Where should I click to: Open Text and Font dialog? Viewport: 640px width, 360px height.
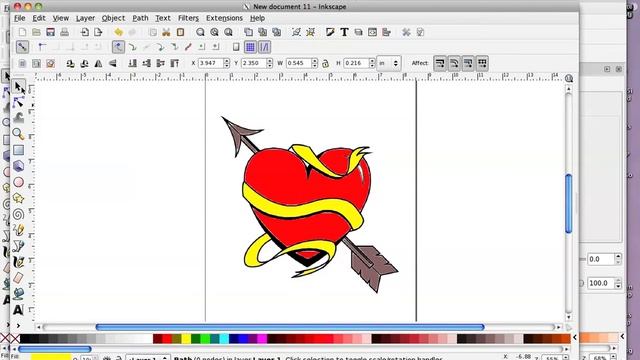[344, 32]
